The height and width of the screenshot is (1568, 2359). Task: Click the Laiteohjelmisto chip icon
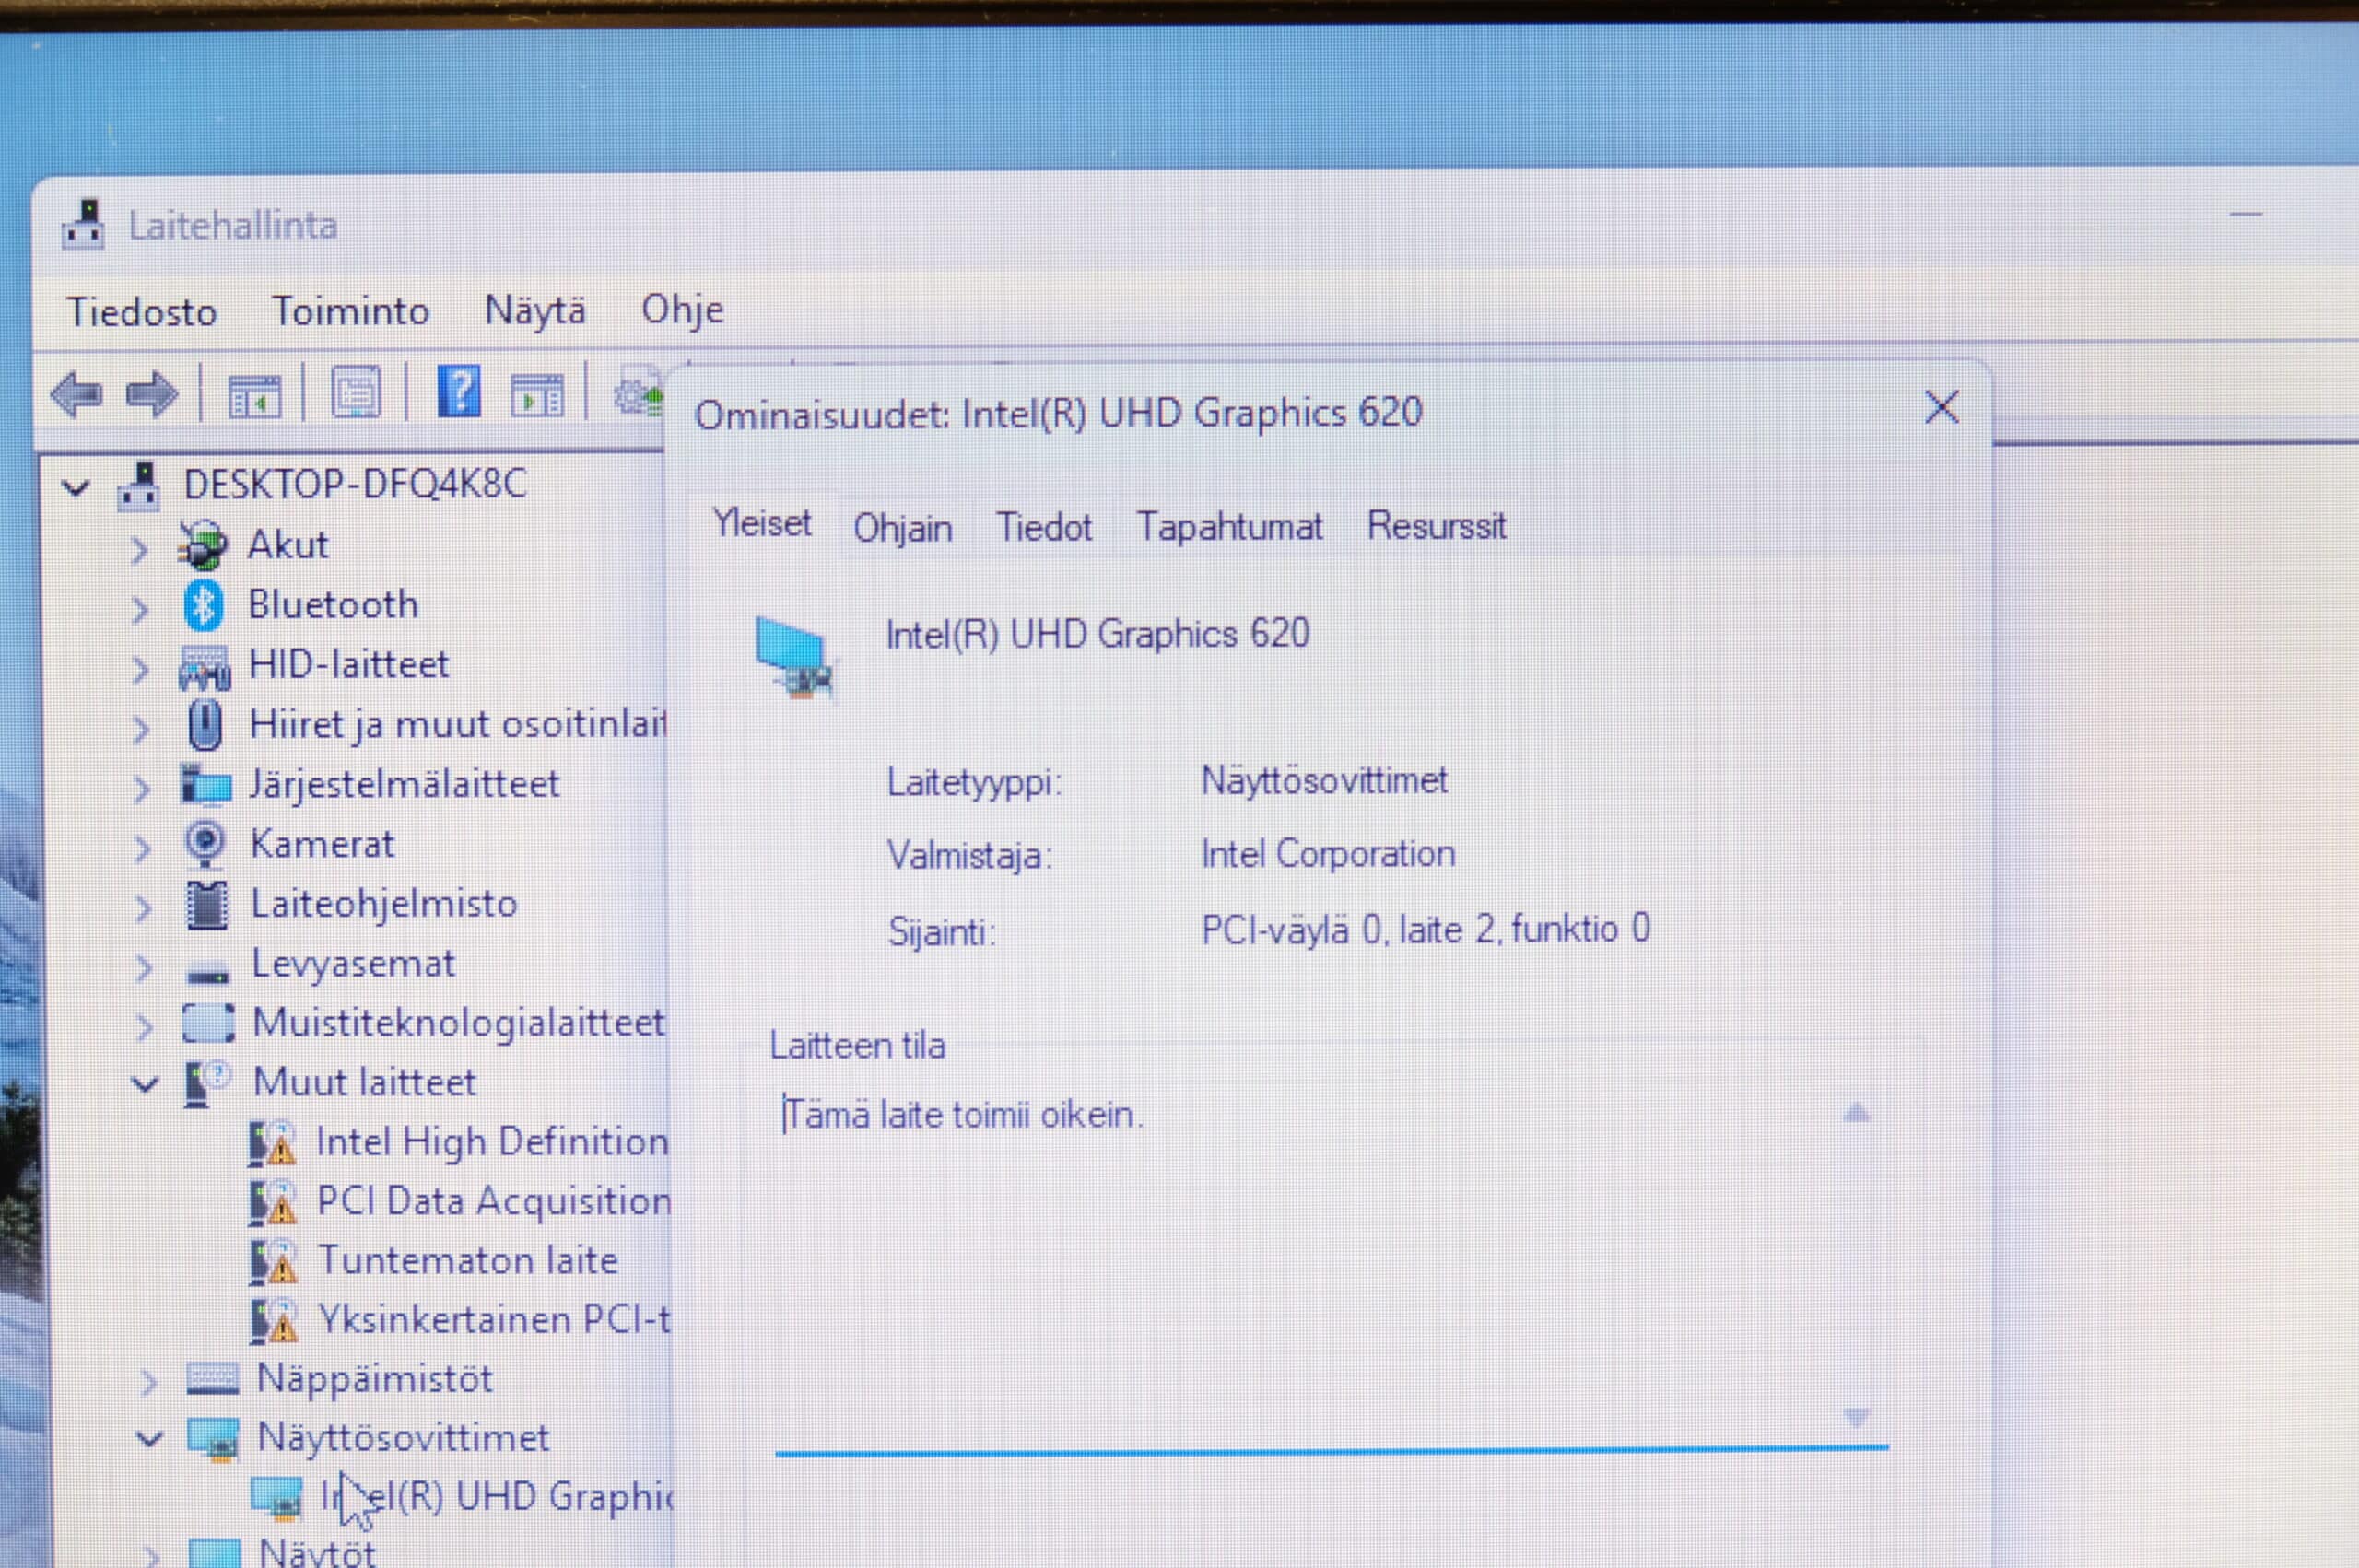click(x=207, y=905)
